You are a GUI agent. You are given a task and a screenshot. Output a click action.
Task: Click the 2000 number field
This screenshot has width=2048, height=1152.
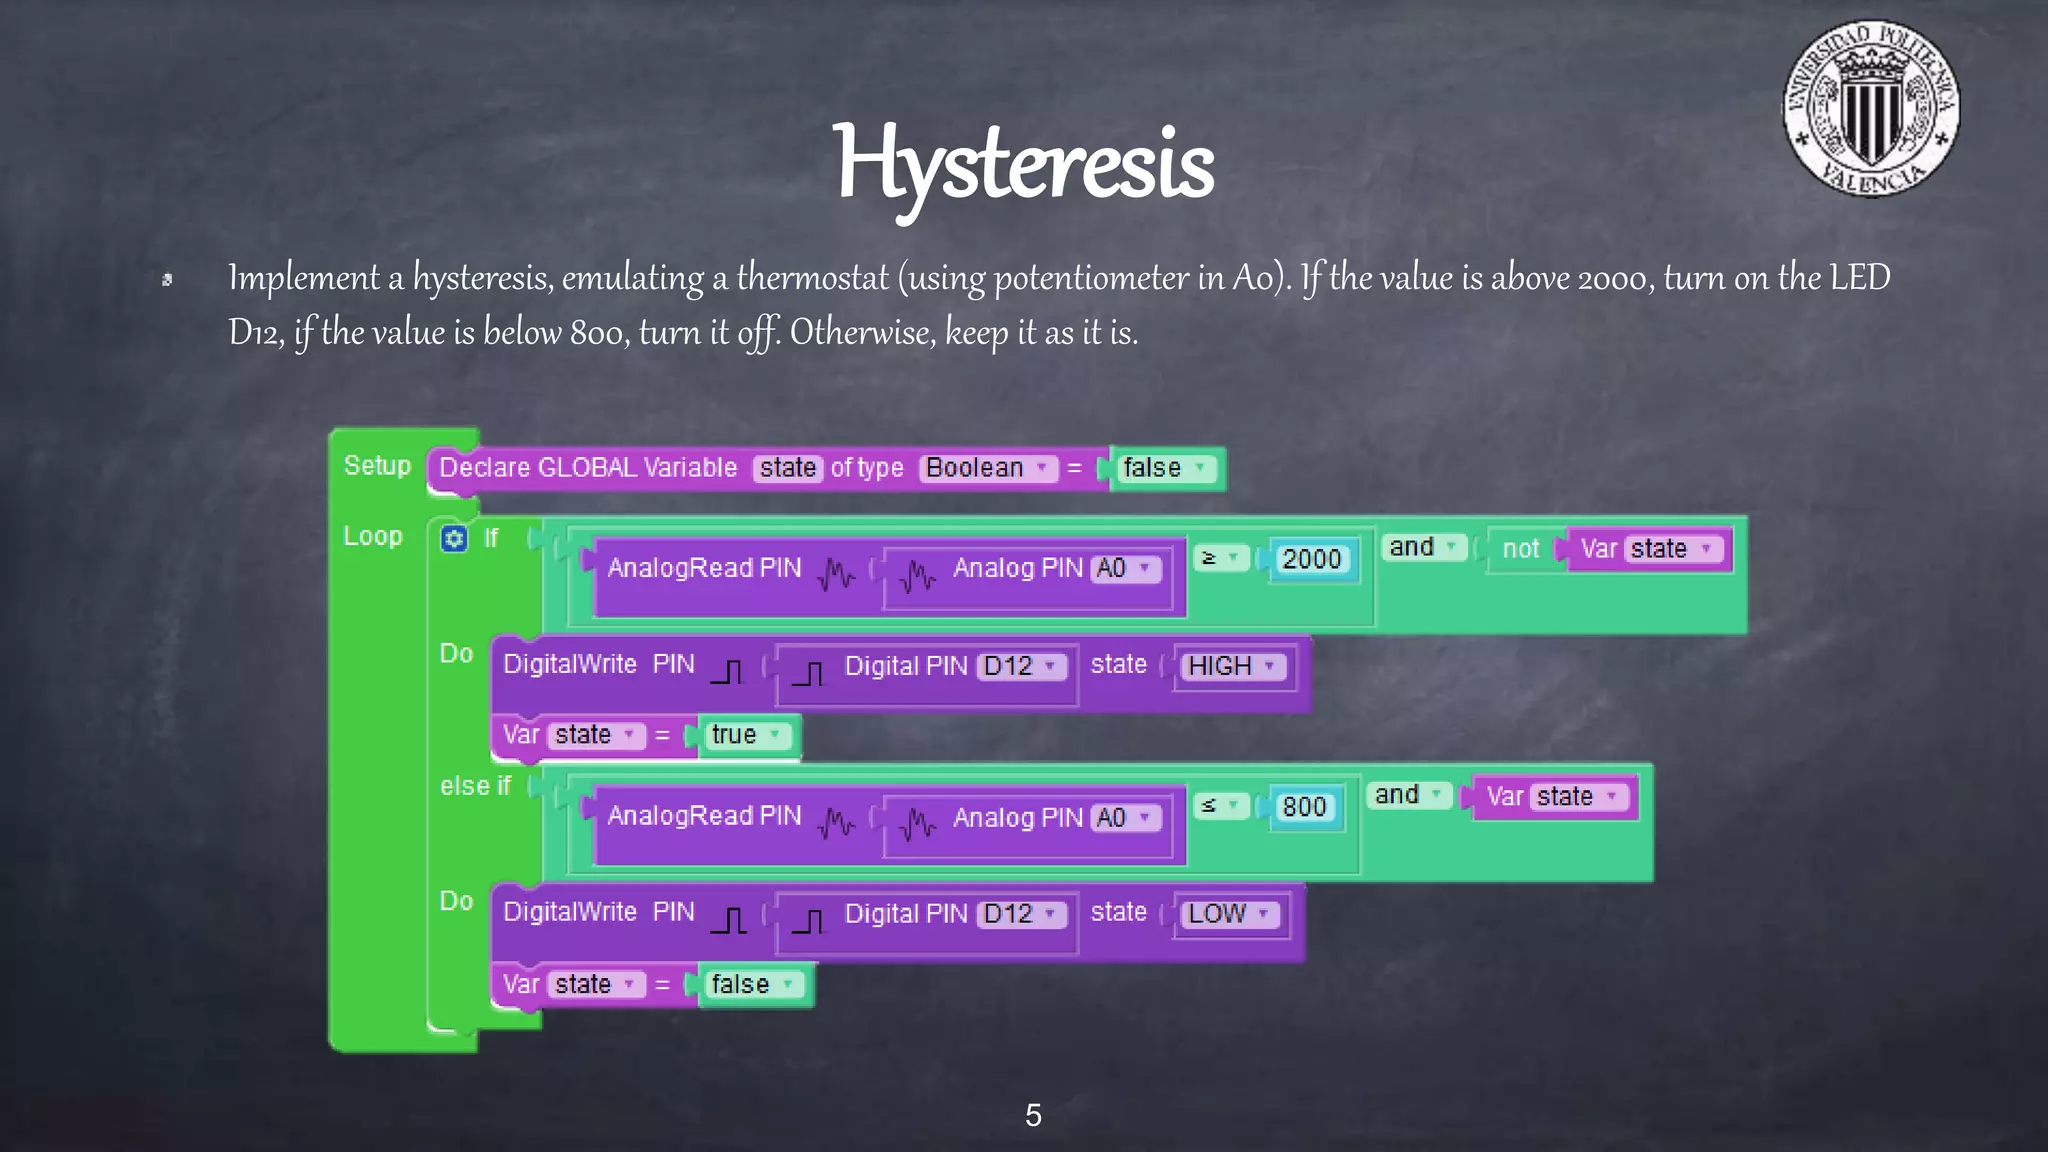point(1311,559)
